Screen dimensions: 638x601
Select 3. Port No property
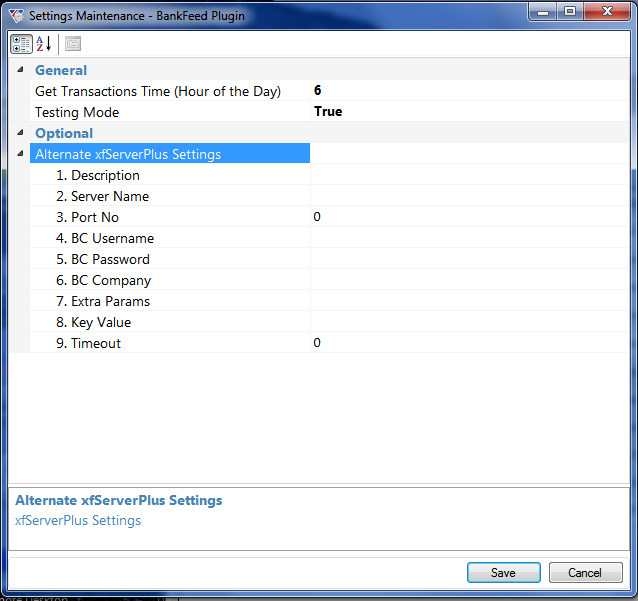click(x=170, y=217)
